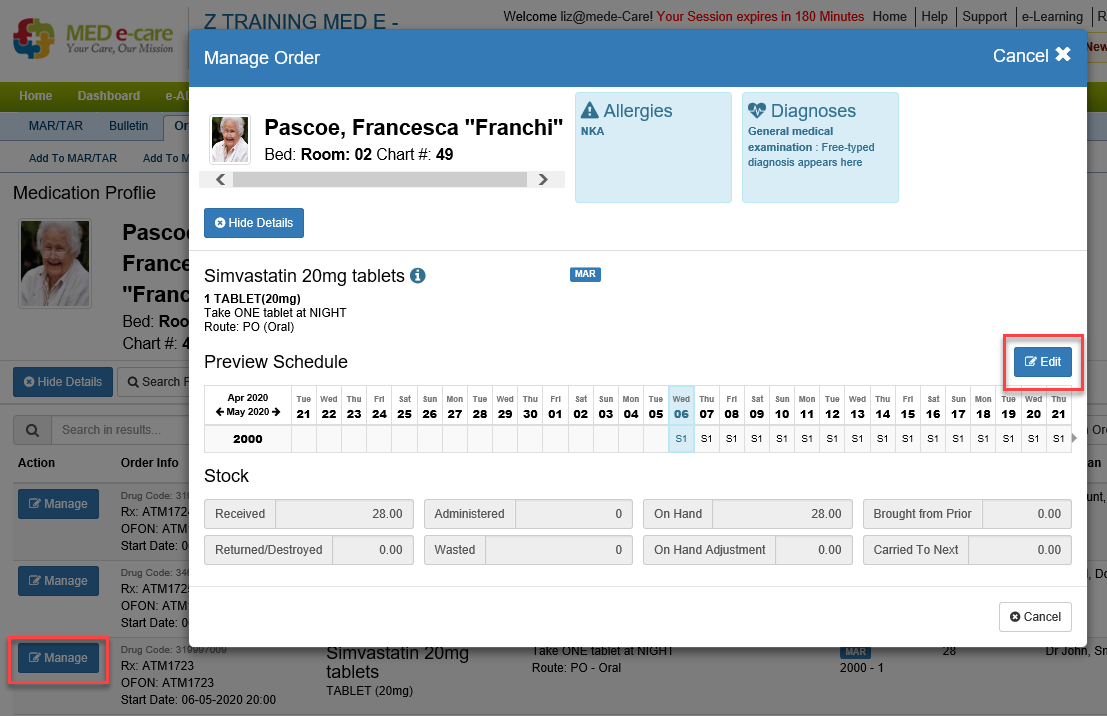Image resolution: width=1107 pixels, height=716 pixels.
Task: Open the Support link in header
Action: coord(984,17)
